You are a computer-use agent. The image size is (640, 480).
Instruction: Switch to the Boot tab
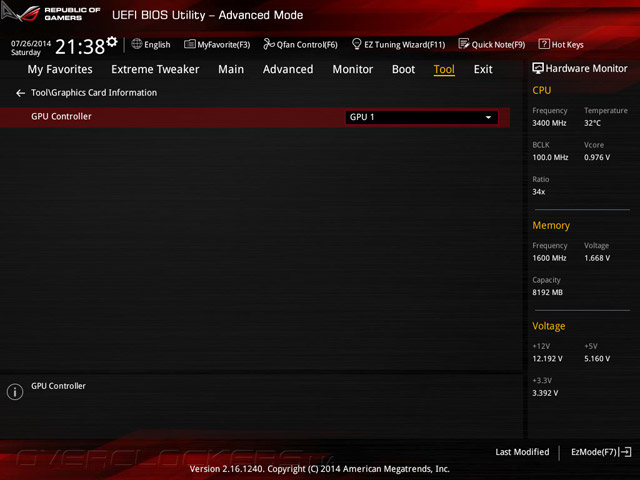pyautogui.click(x=403, y=69)
